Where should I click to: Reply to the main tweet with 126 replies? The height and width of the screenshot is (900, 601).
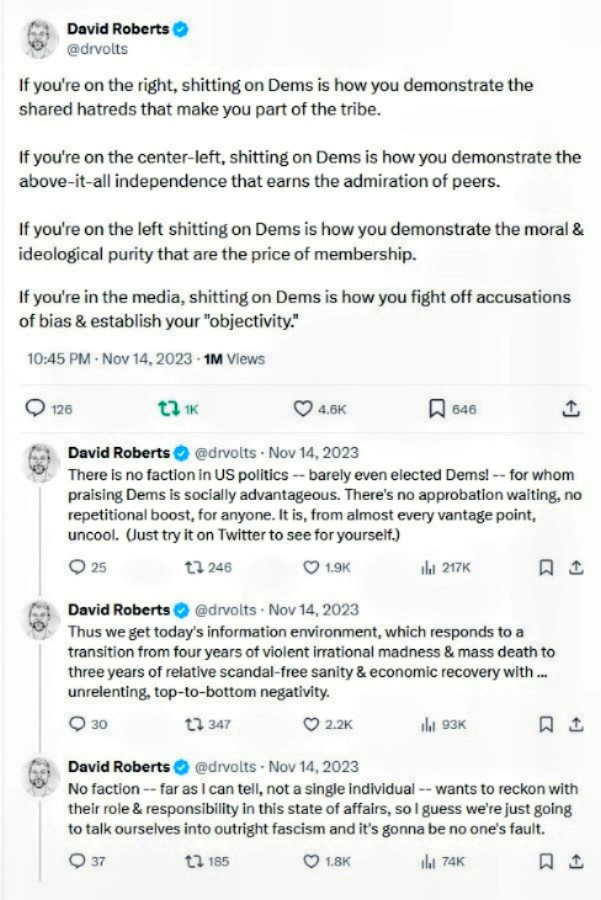[x=35, y=409]
